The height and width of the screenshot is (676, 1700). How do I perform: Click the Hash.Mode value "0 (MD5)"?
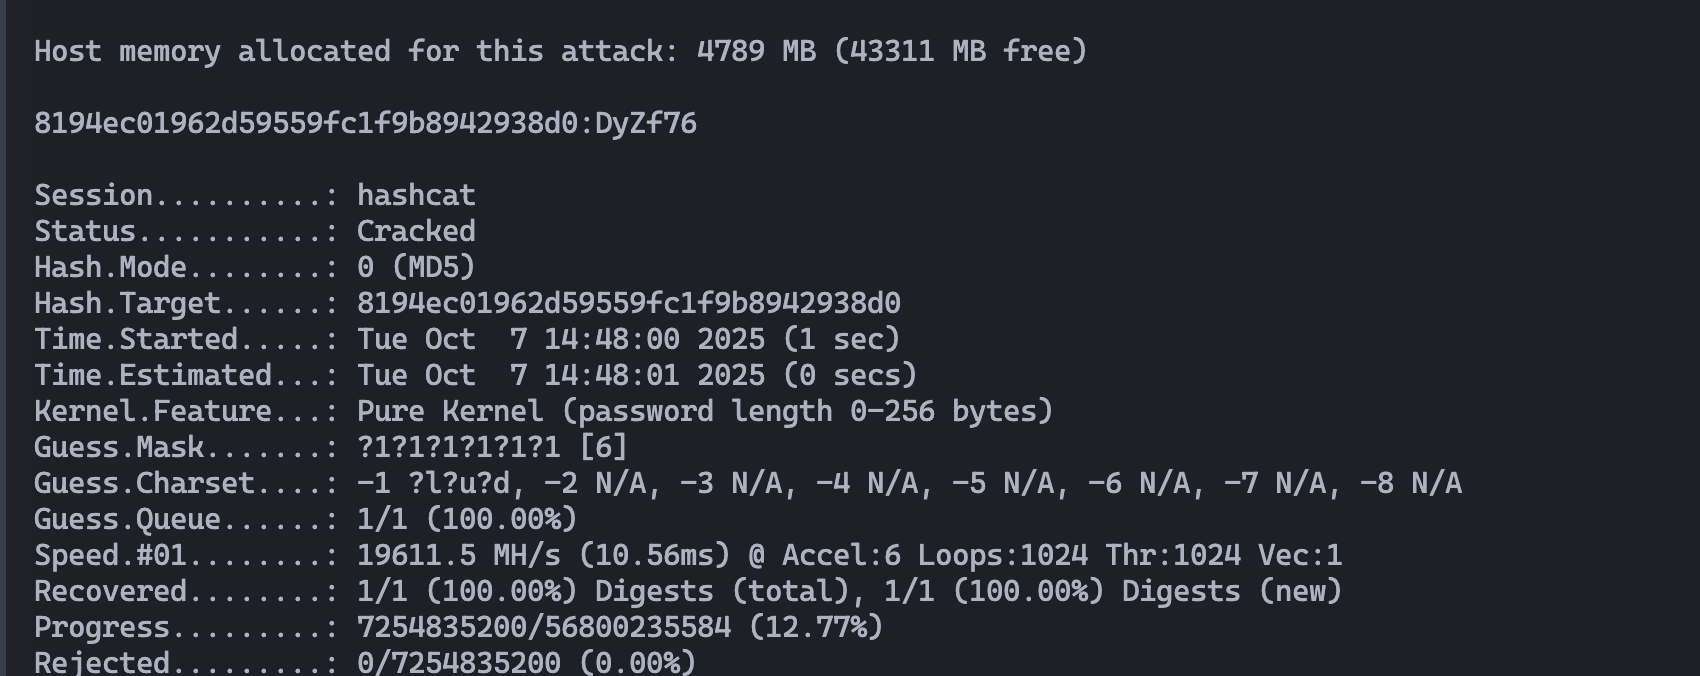pyautogui.click(x=416, y=267)
